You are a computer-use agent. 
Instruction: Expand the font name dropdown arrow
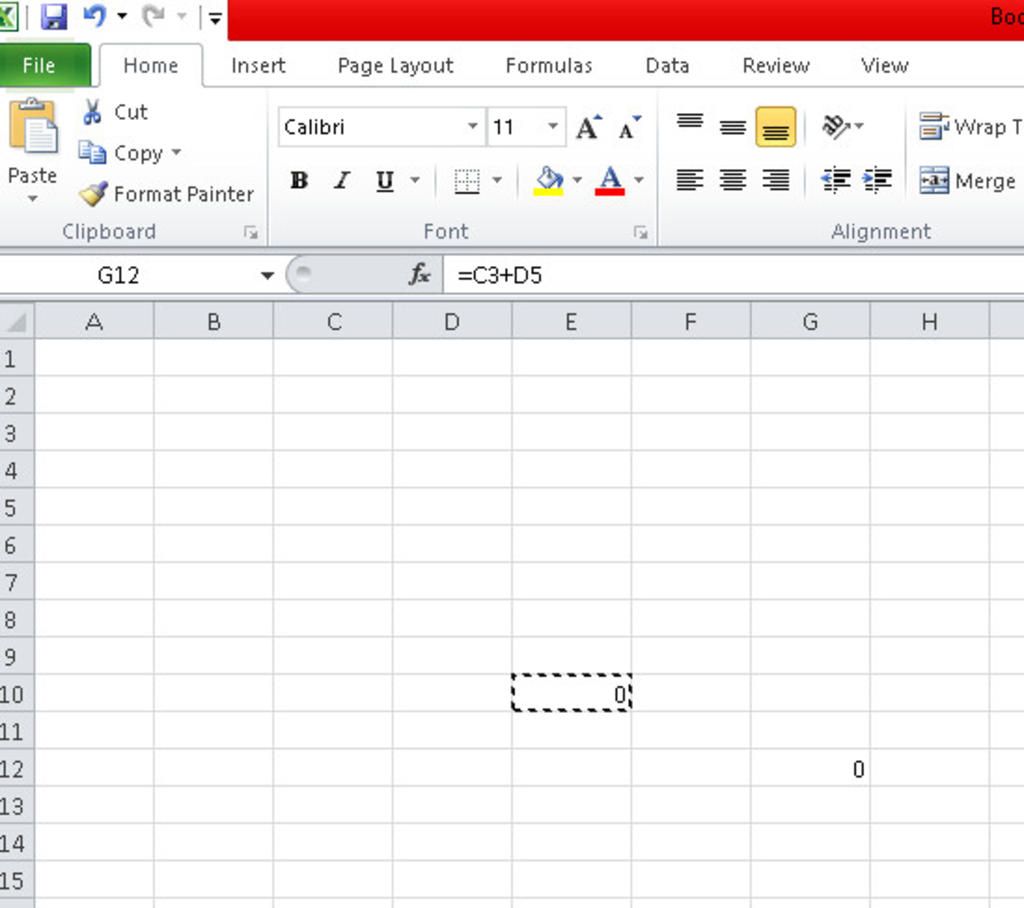pos(473,126)
